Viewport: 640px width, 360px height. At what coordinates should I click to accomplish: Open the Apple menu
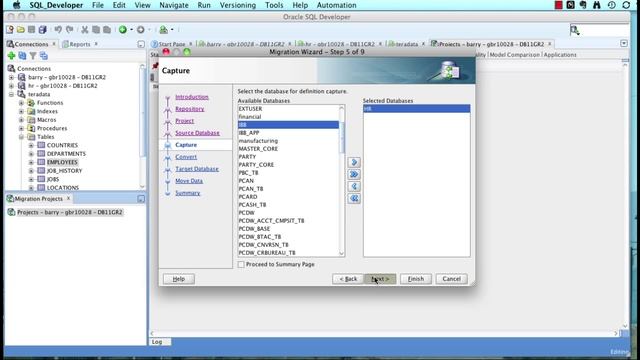coord(16,5)
